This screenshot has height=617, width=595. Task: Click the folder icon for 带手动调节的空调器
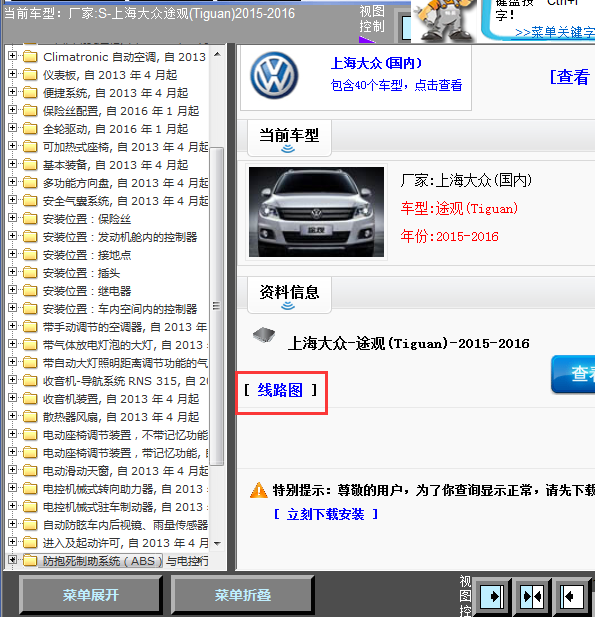click(x=30, y=327)
